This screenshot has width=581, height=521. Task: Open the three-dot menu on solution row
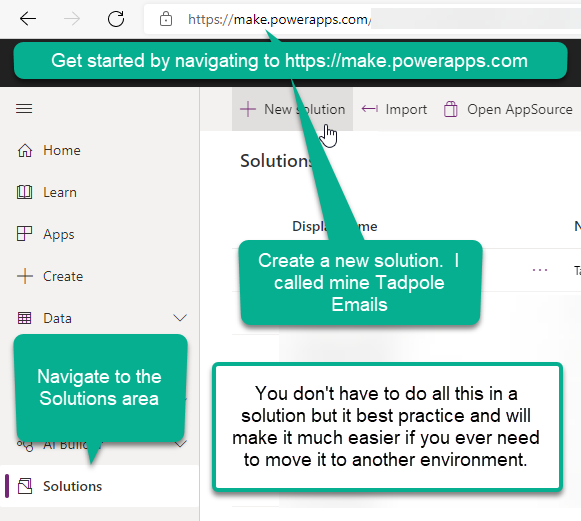point(540,270)
